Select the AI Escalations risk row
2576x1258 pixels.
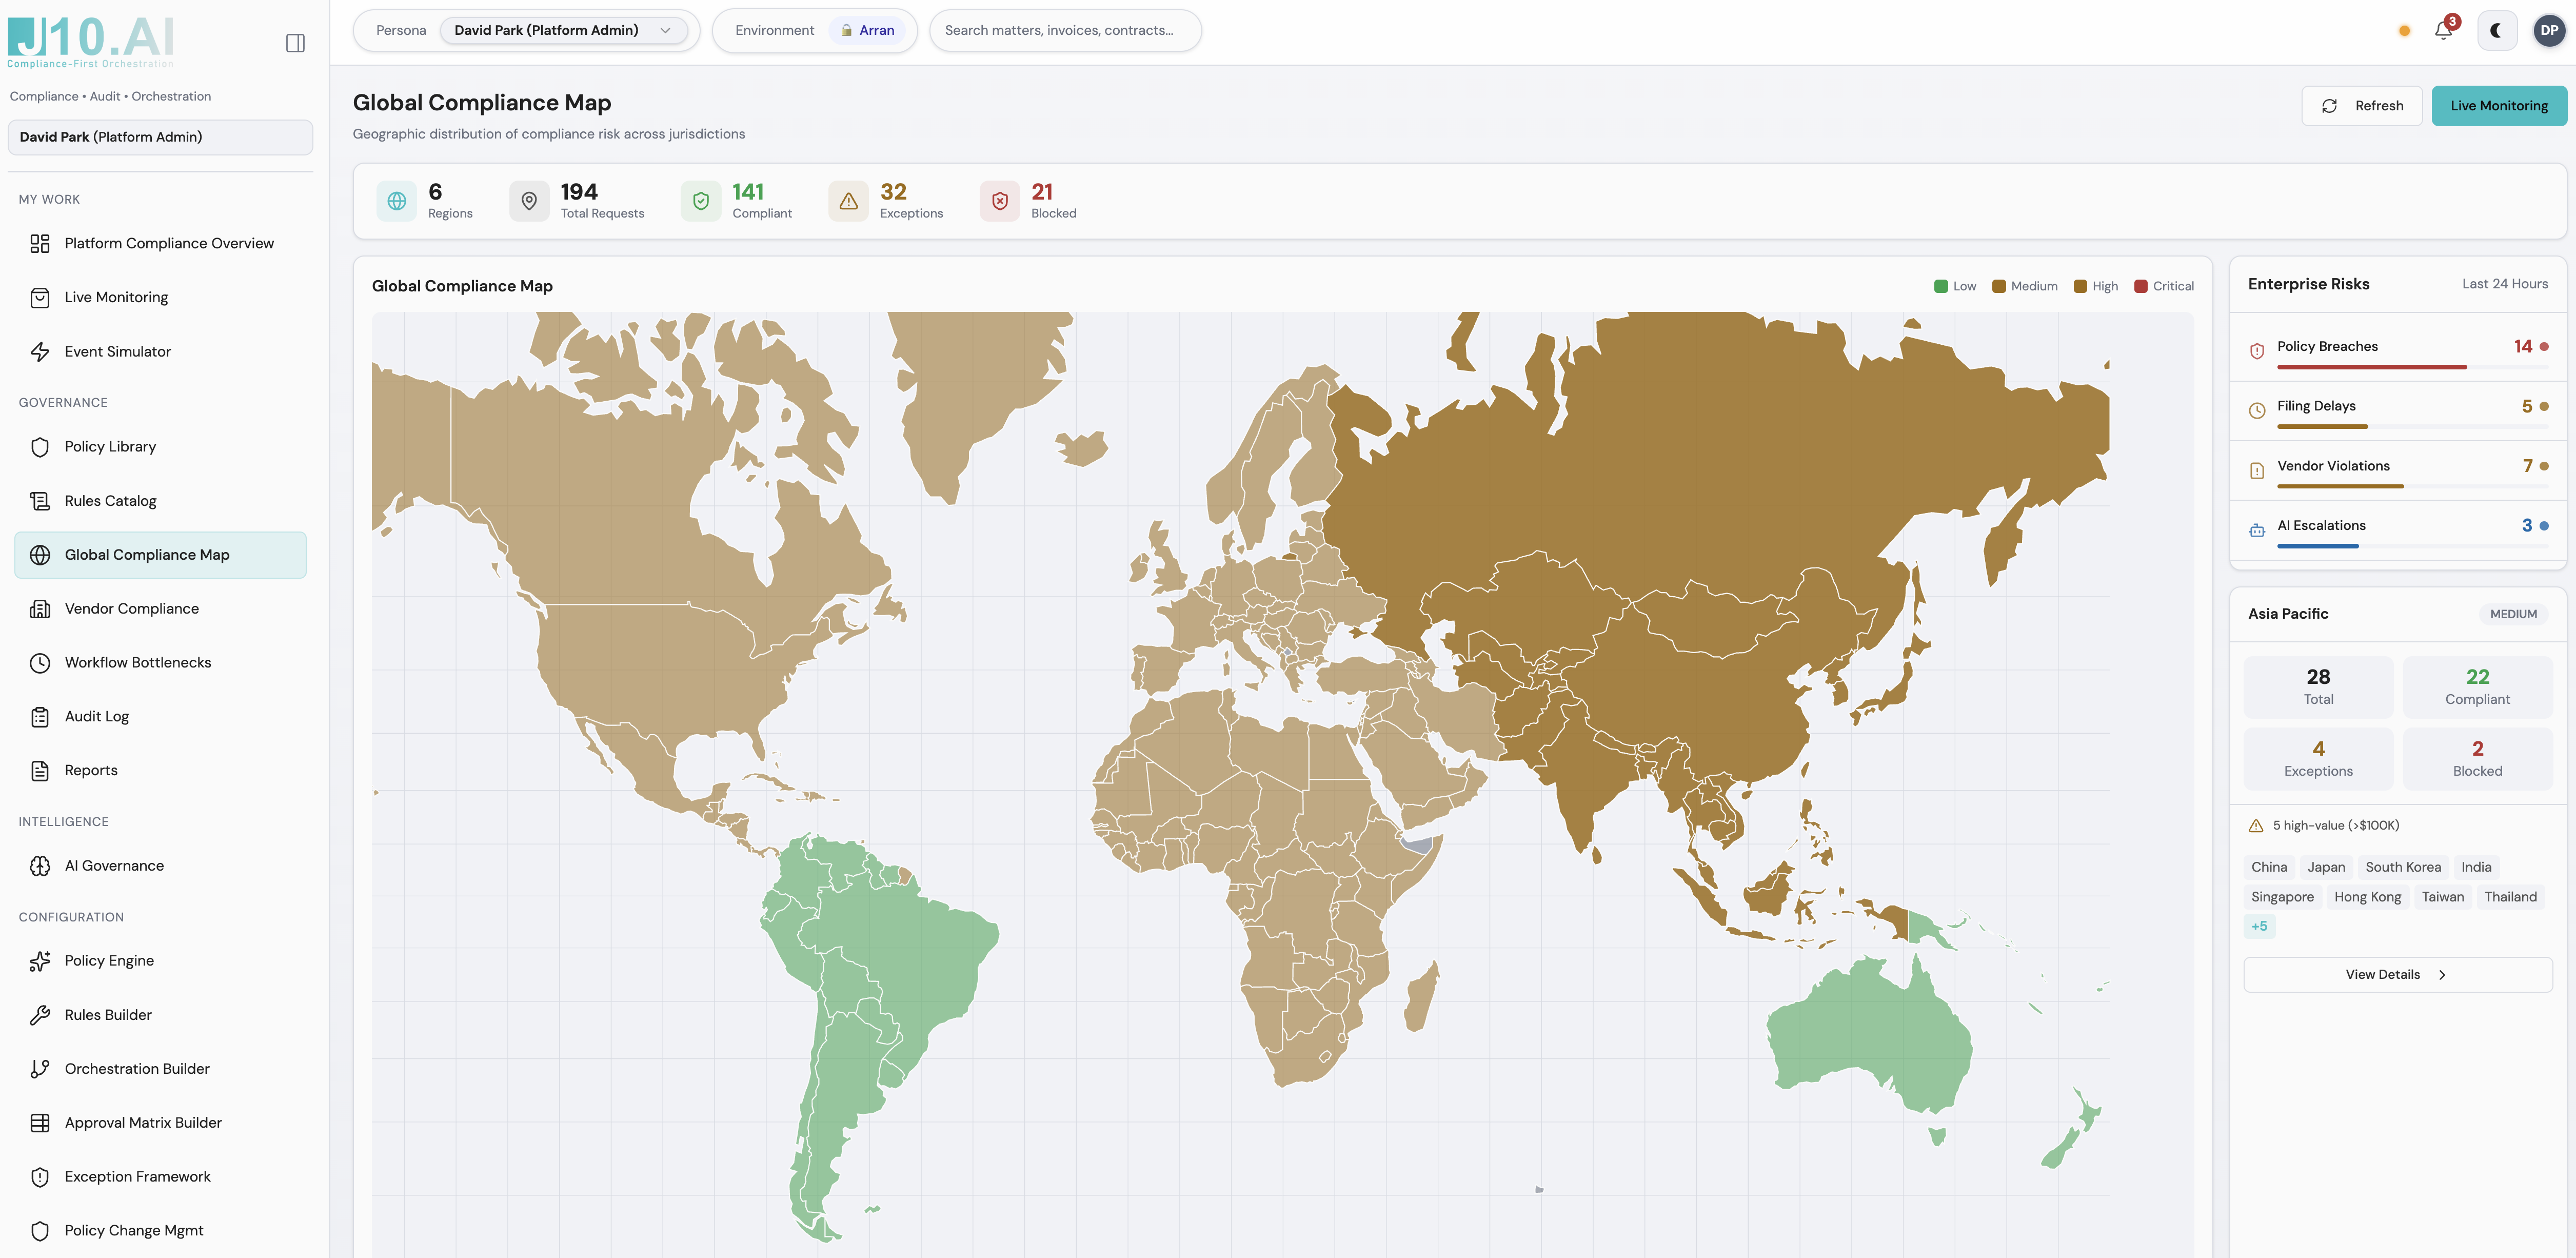[x=2397, y=530]
